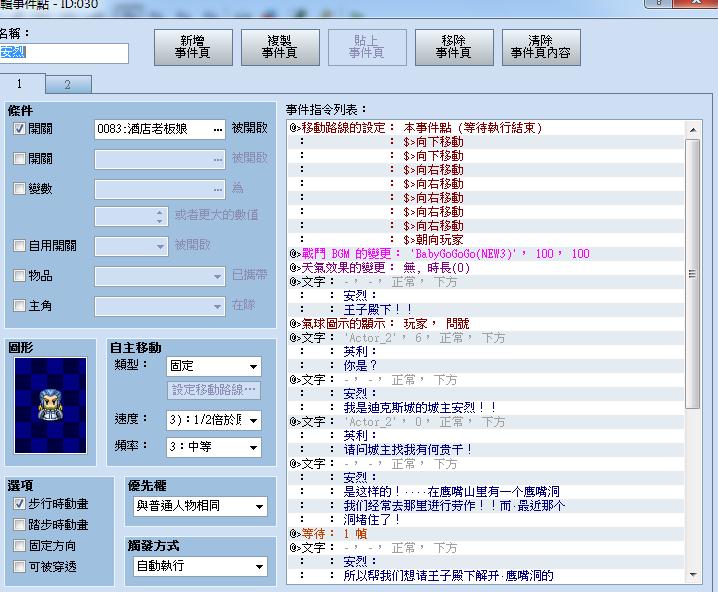718x592 pixels.
Task: Select the 你是? dialogue line
Action: [486, 366]
